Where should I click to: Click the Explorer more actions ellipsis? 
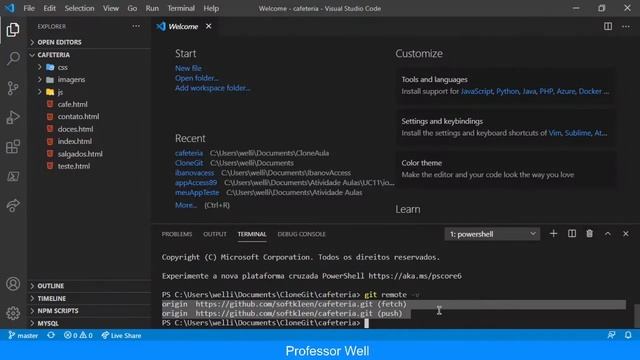point(136,26)
